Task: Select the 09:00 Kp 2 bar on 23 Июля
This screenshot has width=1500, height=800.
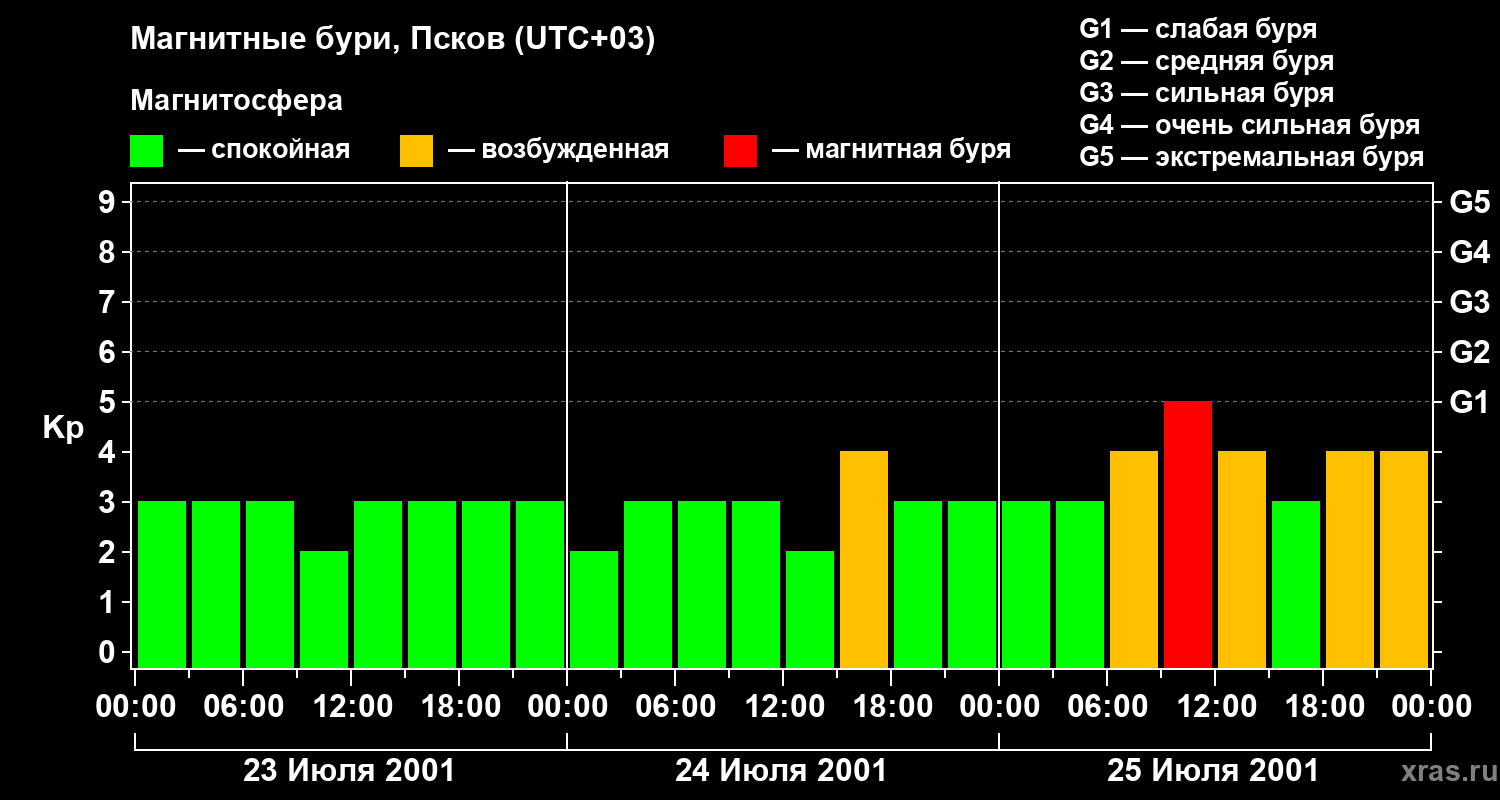Action: point(324,609)
